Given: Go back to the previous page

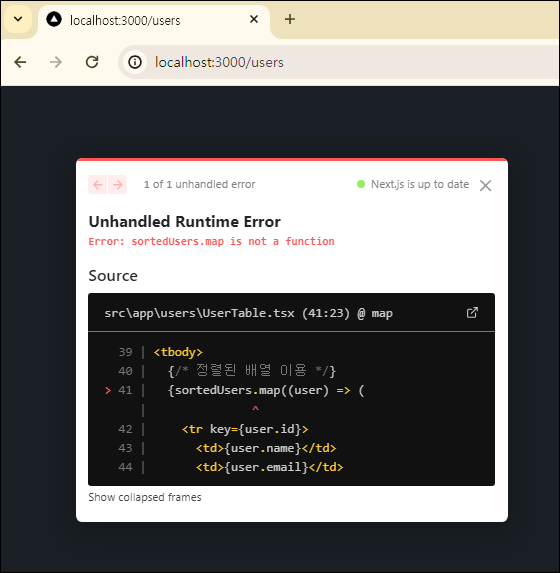Looking at the screenshot, I should click(20, 62).
